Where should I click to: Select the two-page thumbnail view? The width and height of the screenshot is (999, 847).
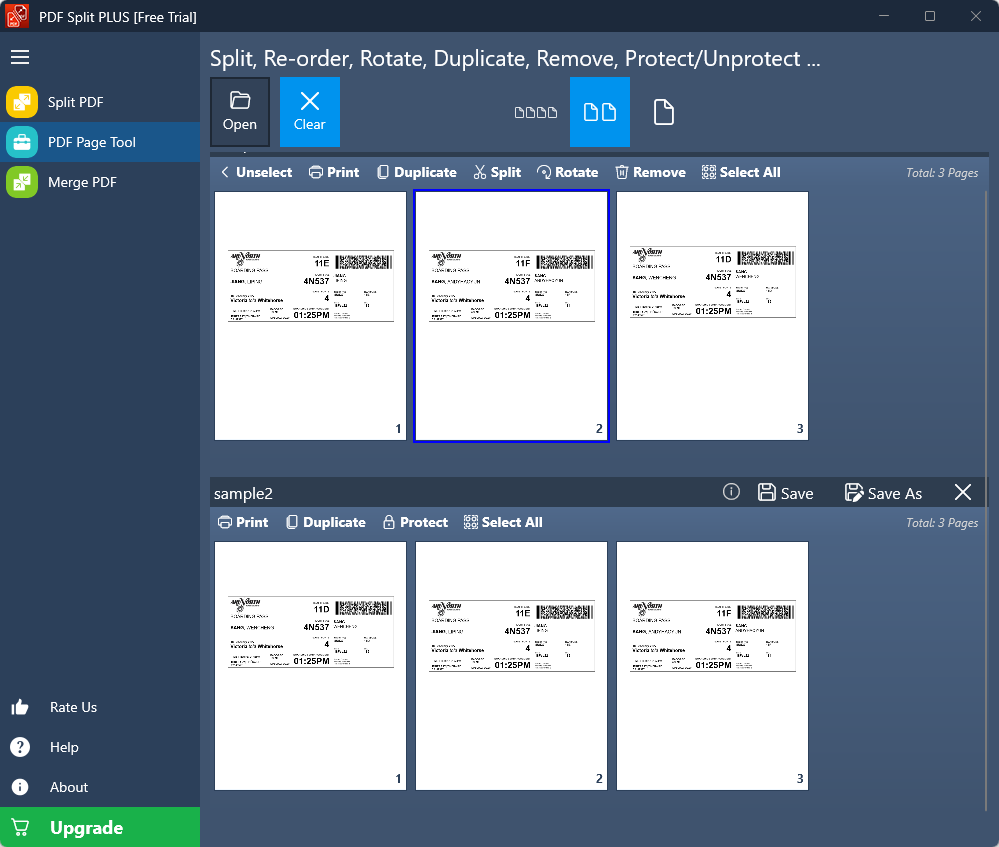pos(600,112)
